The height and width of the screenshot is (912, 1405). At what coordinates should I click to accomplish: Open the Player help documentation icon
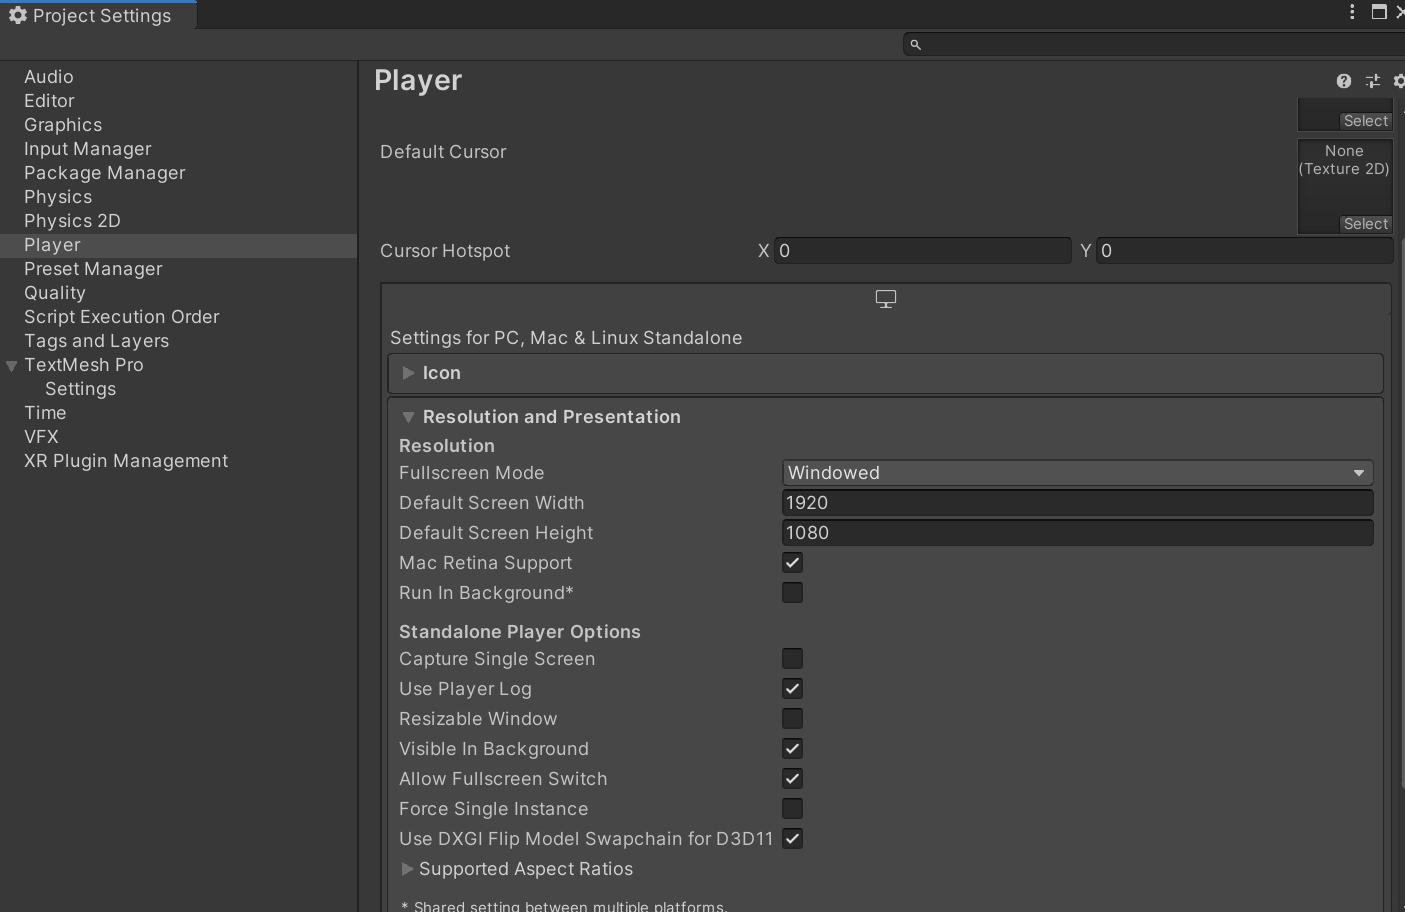pyautogui.click(x=1344, y=81)
